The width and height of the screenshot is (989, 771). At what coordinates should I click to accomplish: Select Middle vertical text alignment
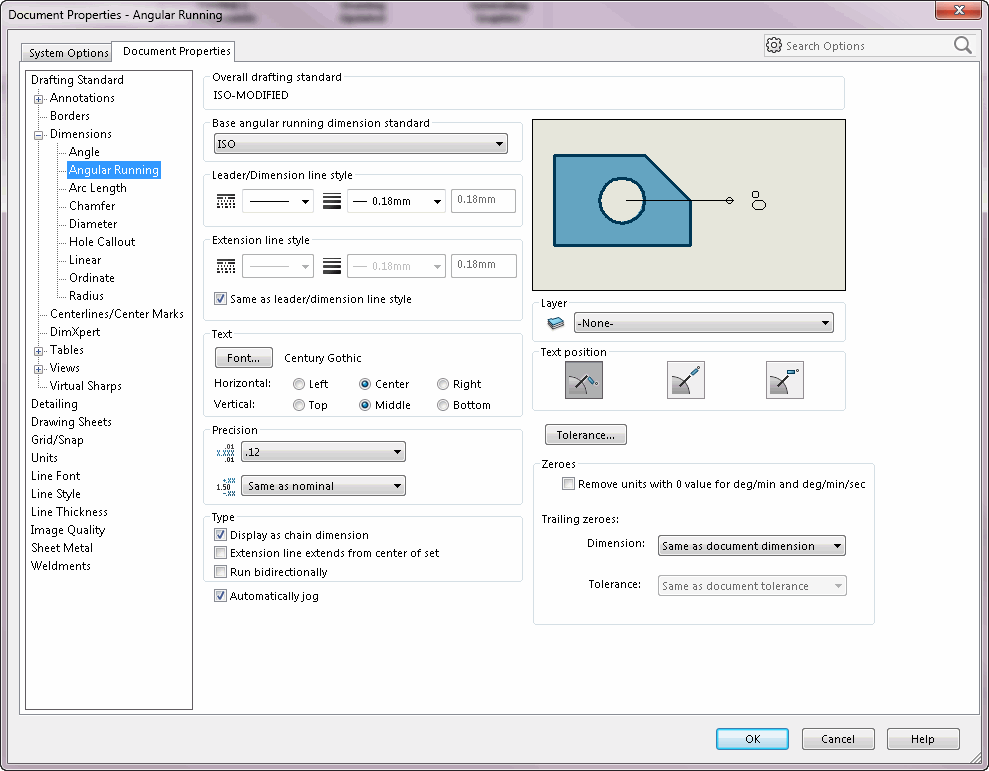point(365,405)
